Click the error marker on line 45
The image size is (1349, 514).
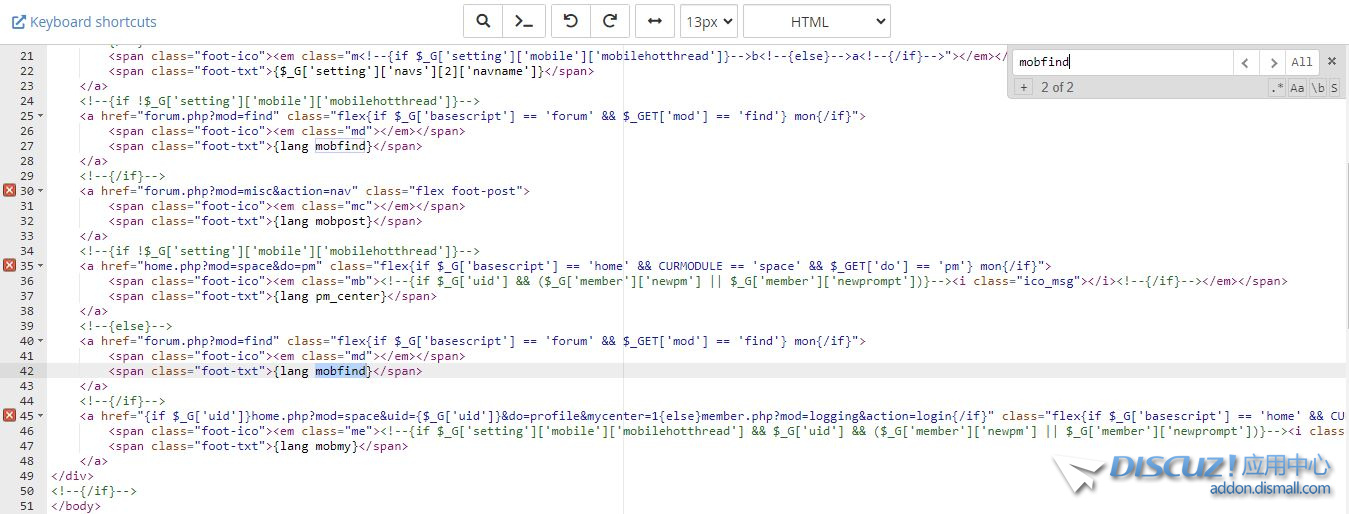pyautogui.click(x=9, y=415)
